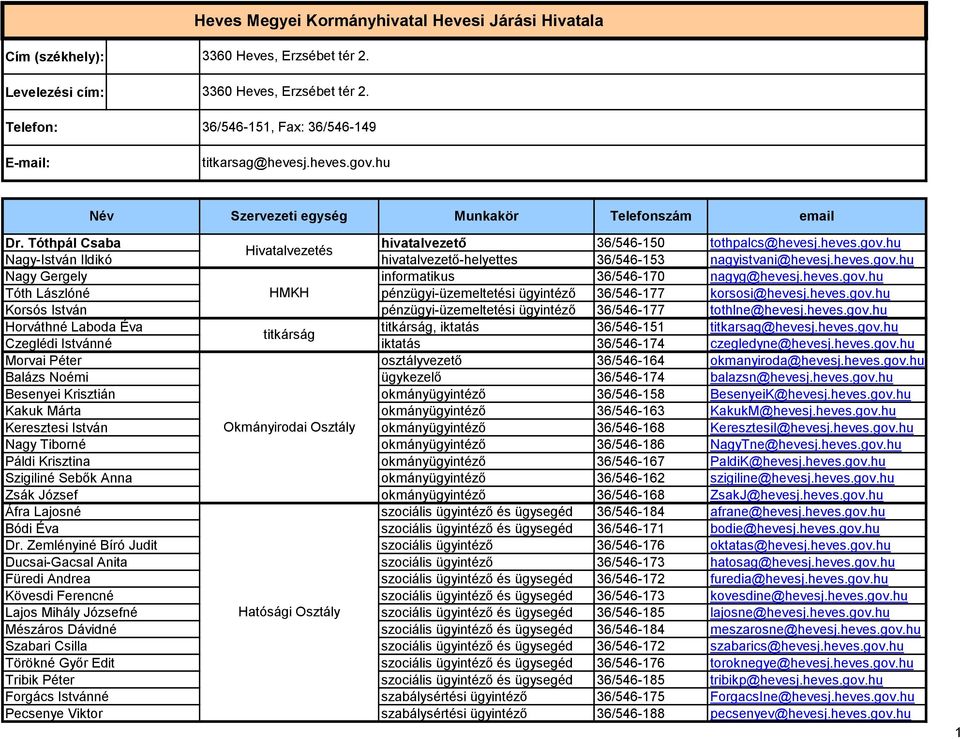Click the email column header
Viewport: 960px width, 739px height.
point(816,216)
